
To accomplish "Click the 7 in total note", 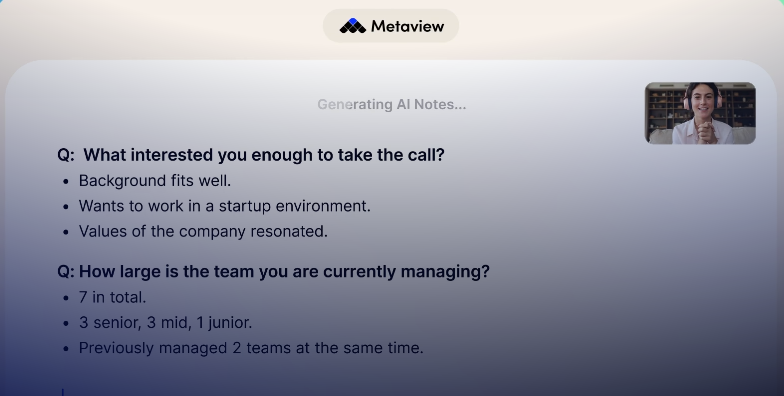I will pos(112,298).
